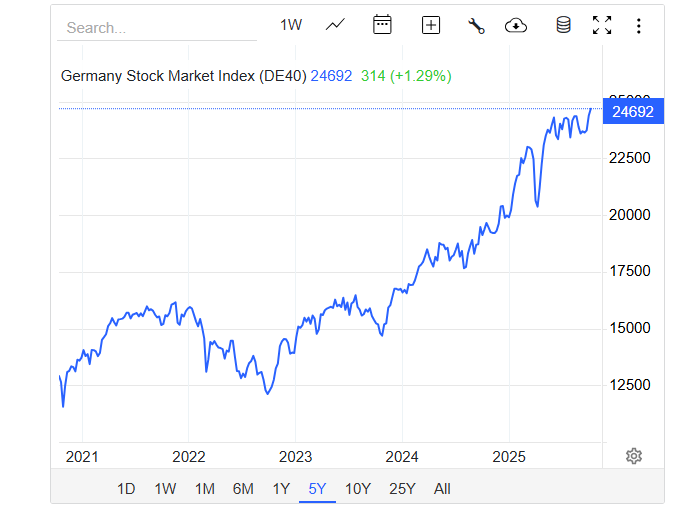Screen dimensions: 680x511
Task: Click the 24692 current price label
Action: click(x=632, y=112)
